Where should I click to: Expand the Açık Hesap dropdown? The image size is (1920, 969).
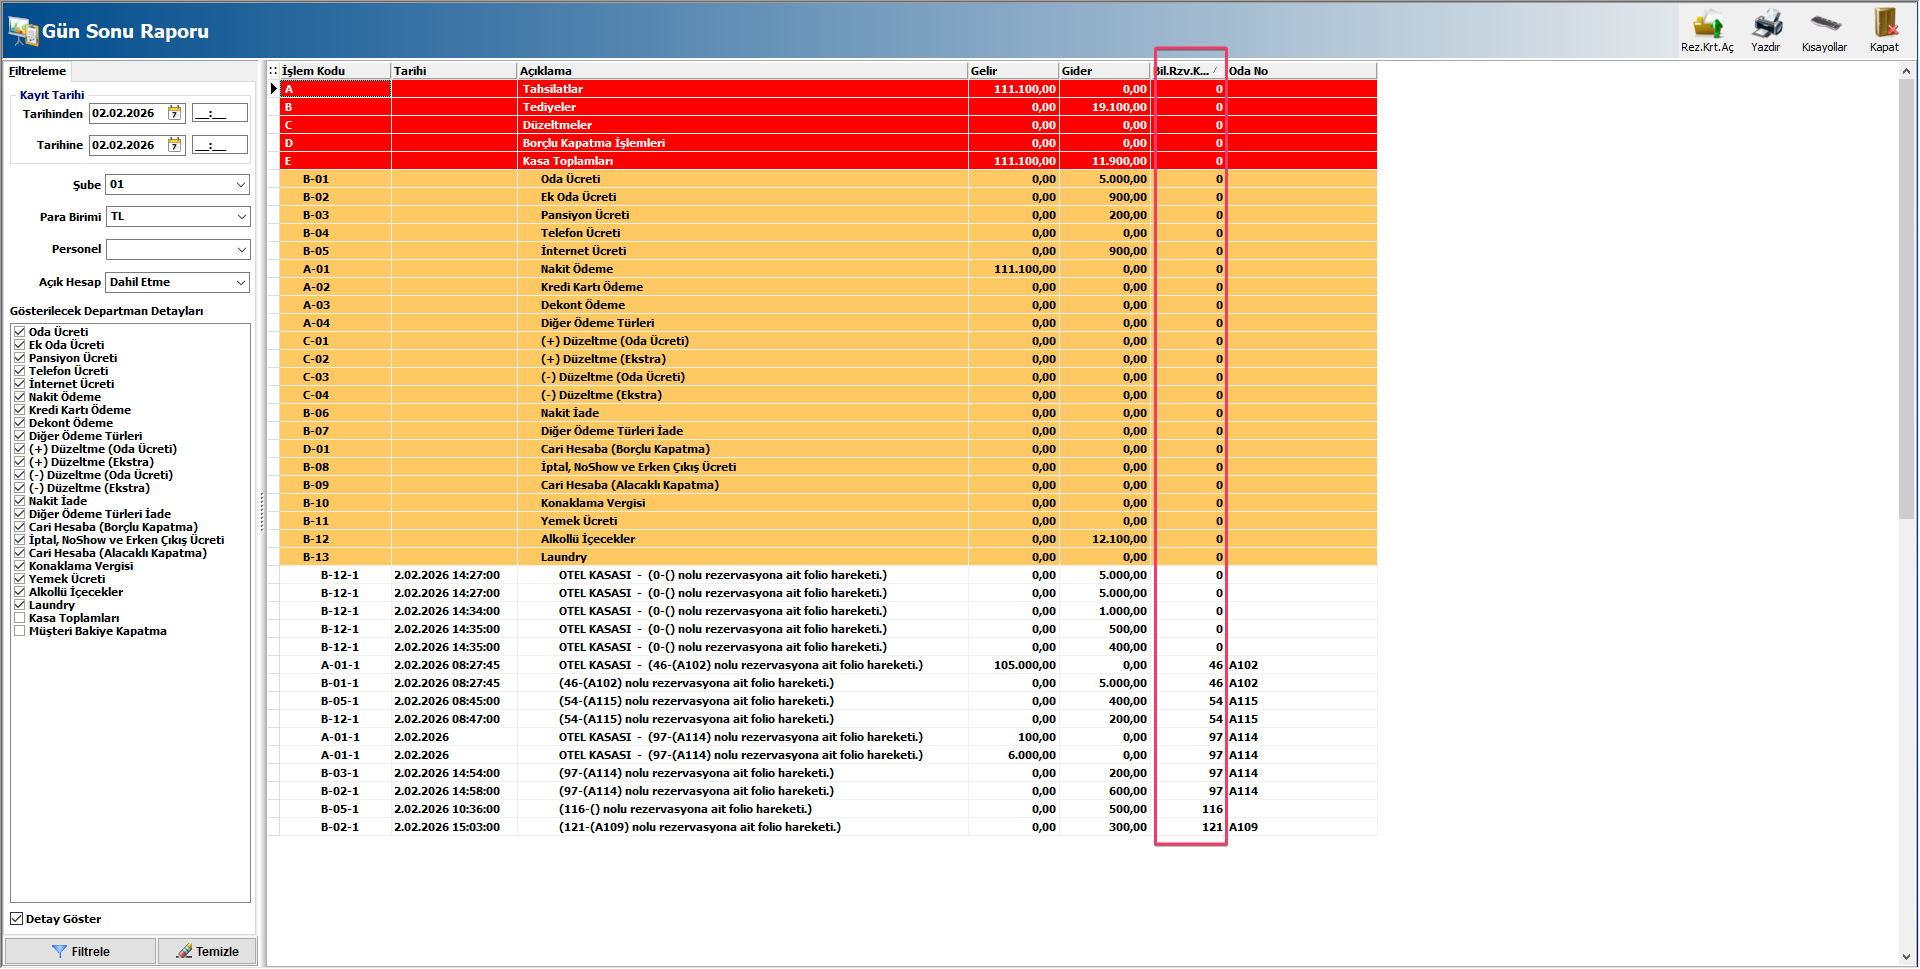(x=241, y=283)
